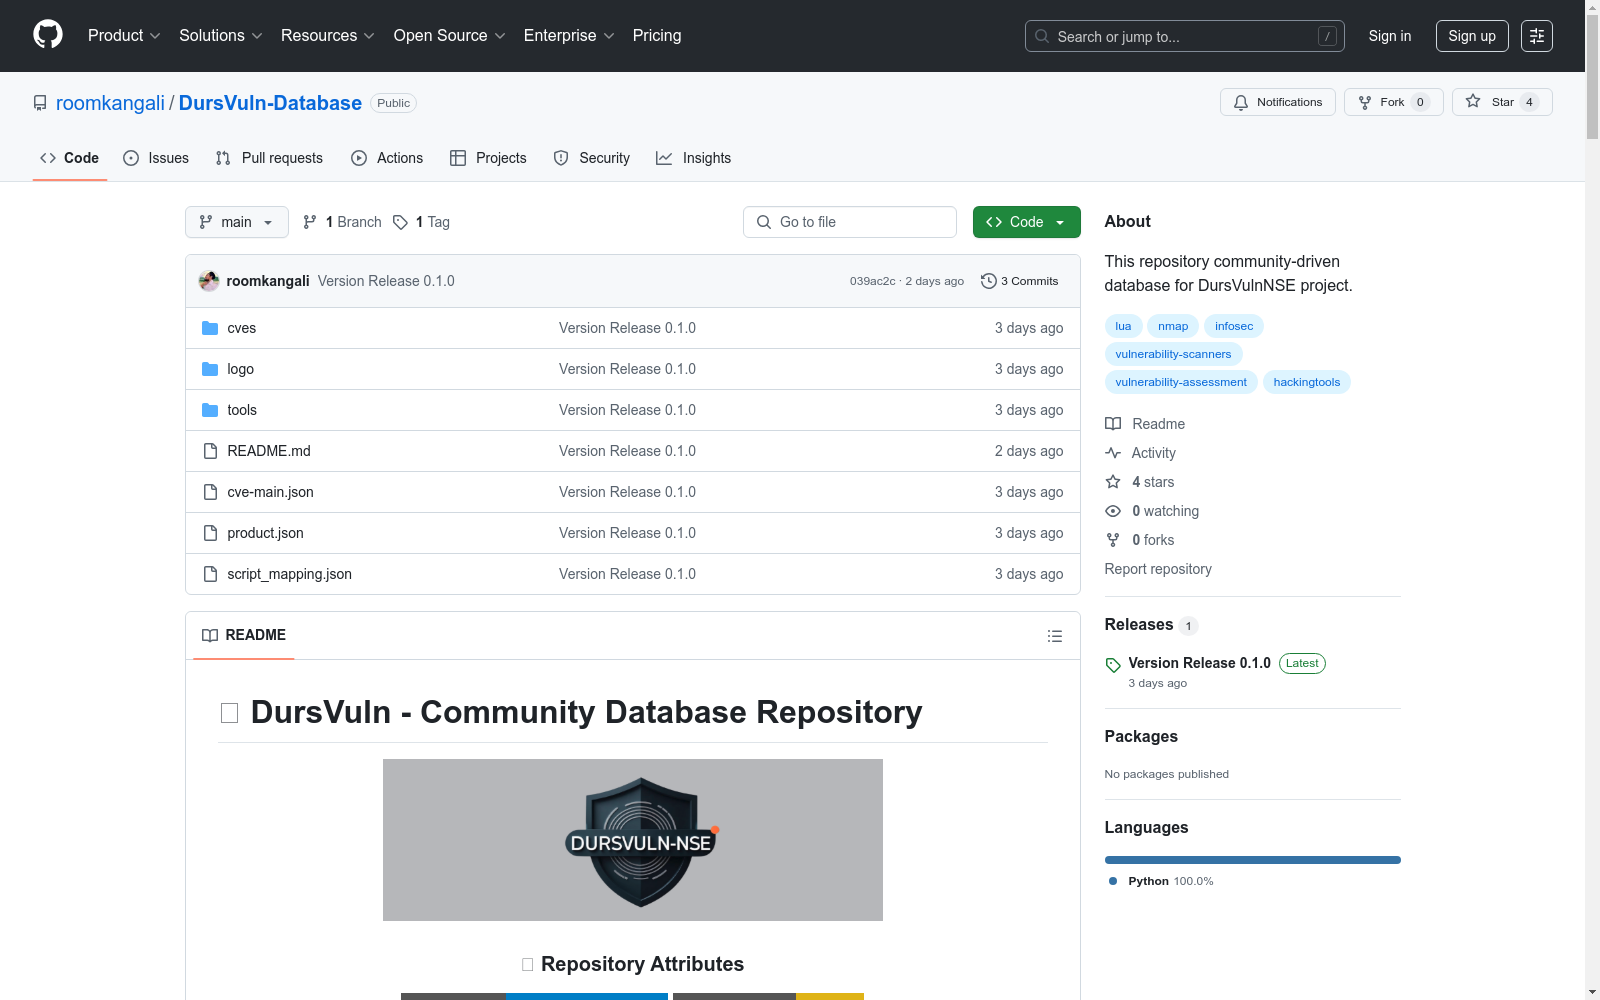Screen dimensions: 1600x1000
Task: Open the script_mapping.json file
Action: coord(289,574)
